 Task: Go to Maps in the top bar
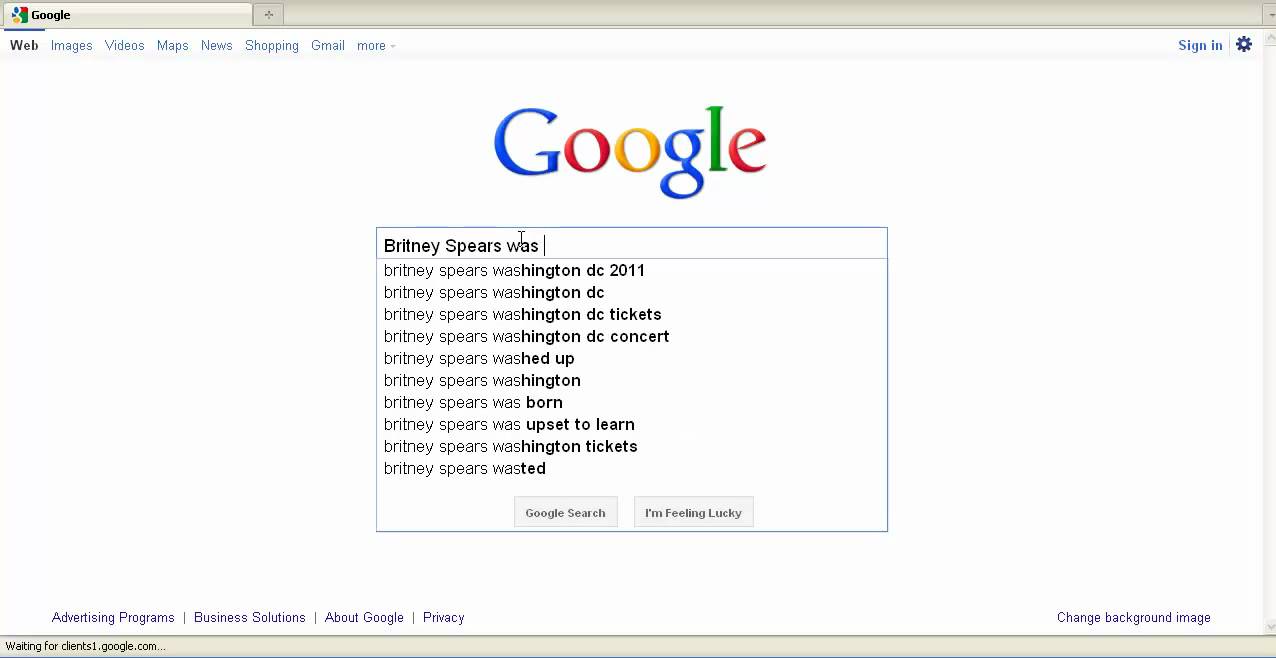tap(173, 45)
